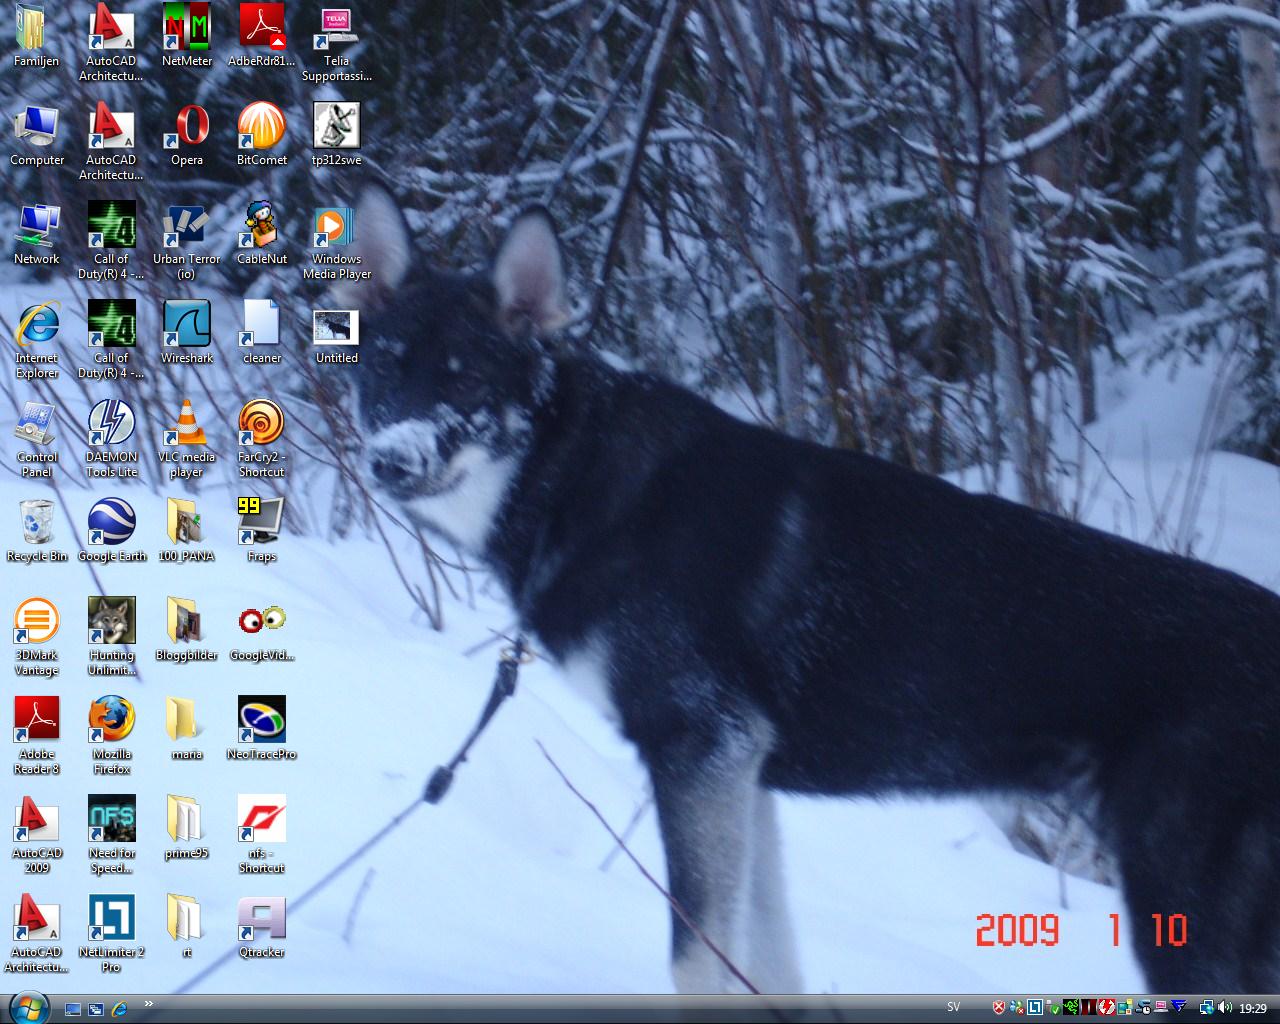
Task: Click the NeoTracePro desktop icon
Action: [261, 721]
